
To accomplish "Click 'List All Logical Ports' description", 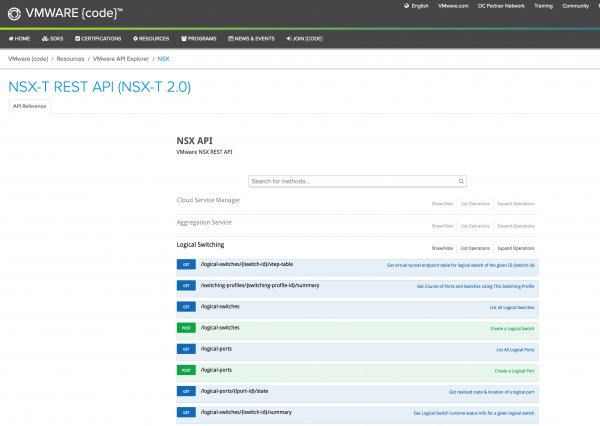I will pyautogui.click(x=515, y=350).
